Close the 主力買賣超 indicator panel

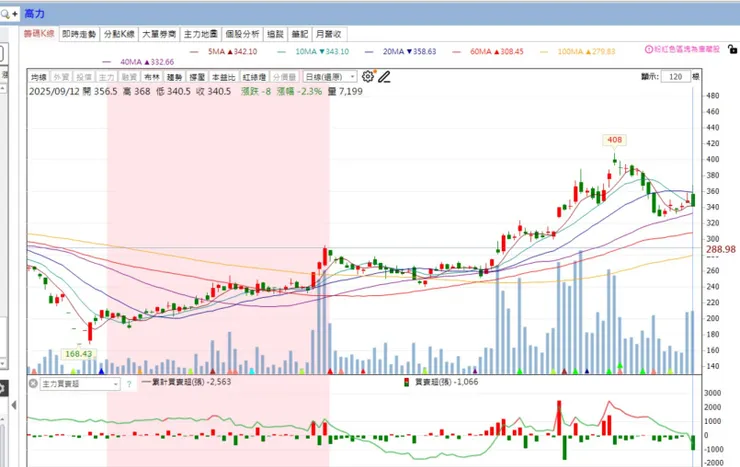(x=33, y=384)
